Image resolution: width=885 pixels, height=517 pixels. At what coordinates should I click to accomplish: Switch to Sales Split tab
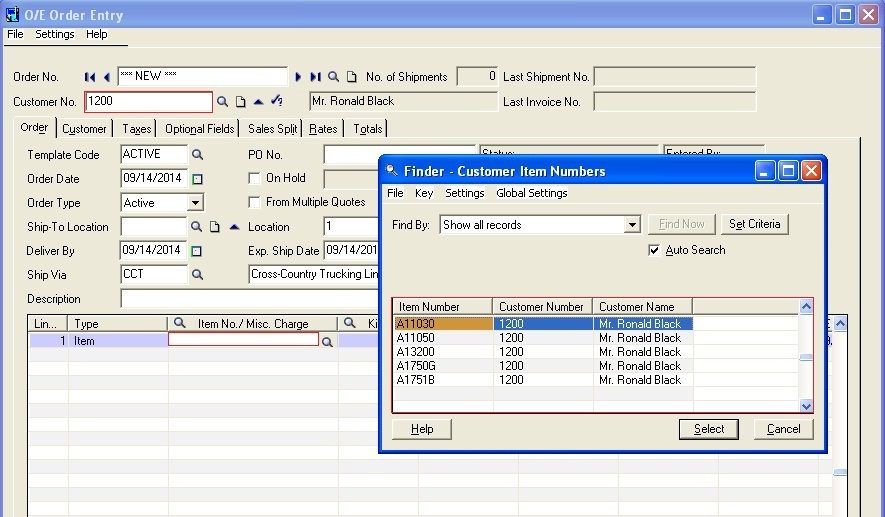pyautogui.click(x=272, y=129)
